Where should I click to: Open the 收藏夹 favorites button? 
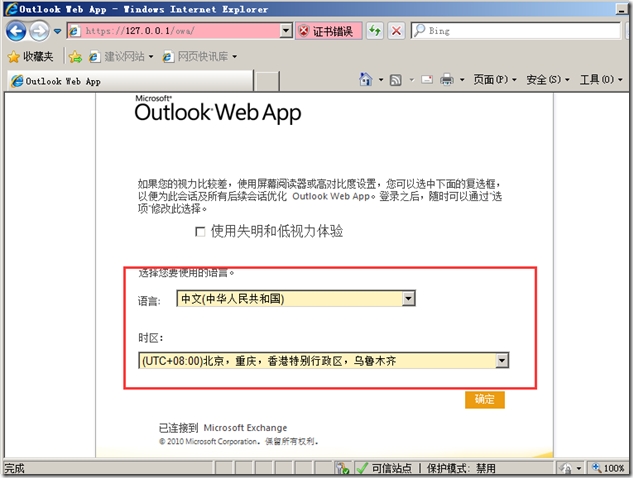[31, 57]
